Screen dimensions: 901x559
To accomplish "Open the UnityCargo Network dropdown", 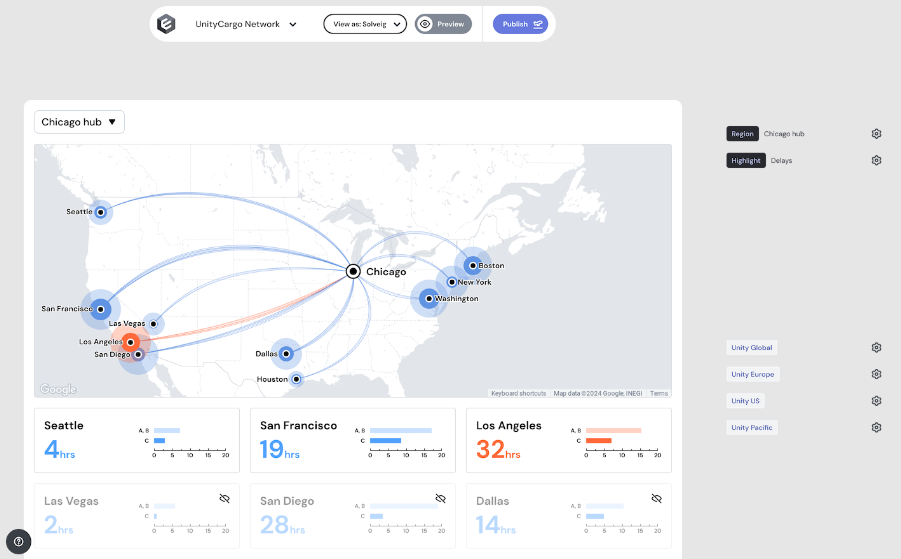I will point(246,24).
